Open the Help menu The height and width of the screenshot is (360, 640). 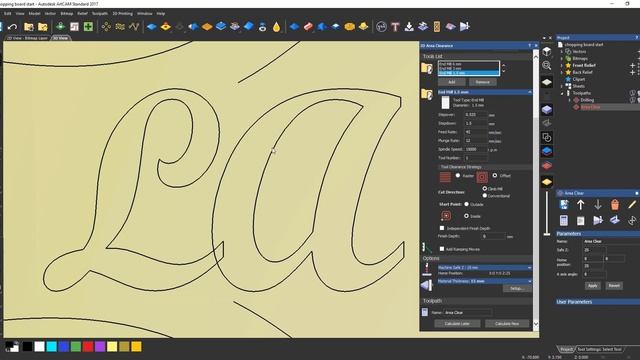pyautogui.click(x=161, y=13)
